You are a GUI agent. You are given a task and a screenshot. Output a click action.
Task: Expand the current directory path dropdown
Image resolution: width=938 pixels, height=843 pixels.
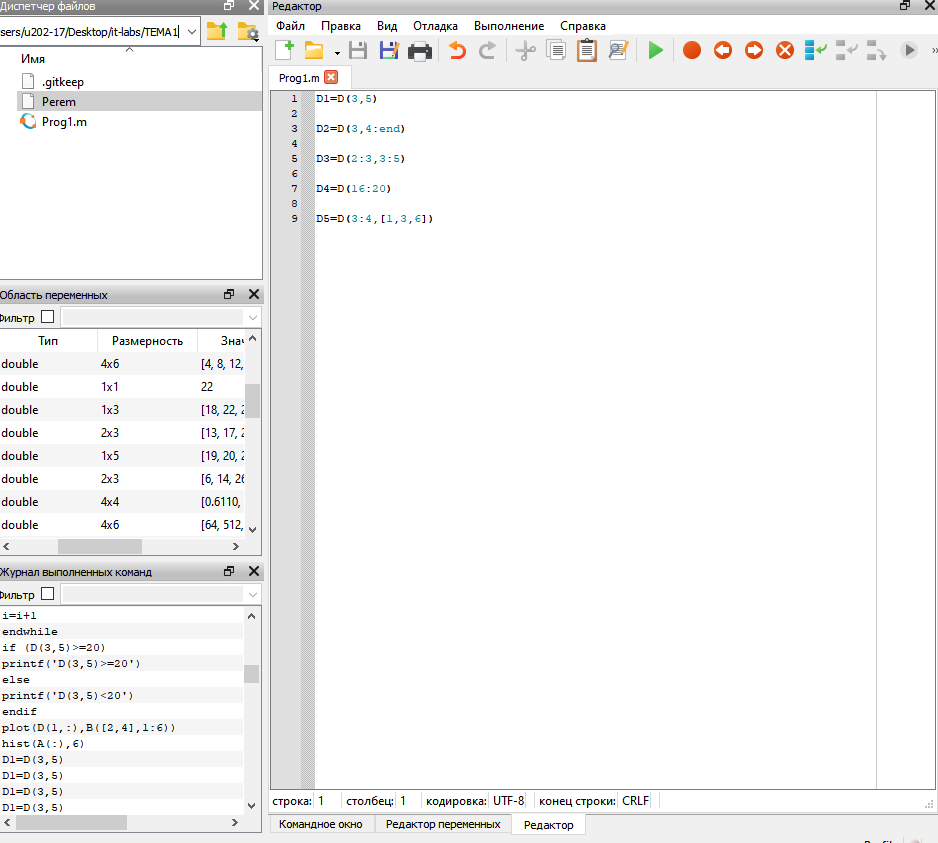[191, 31]
